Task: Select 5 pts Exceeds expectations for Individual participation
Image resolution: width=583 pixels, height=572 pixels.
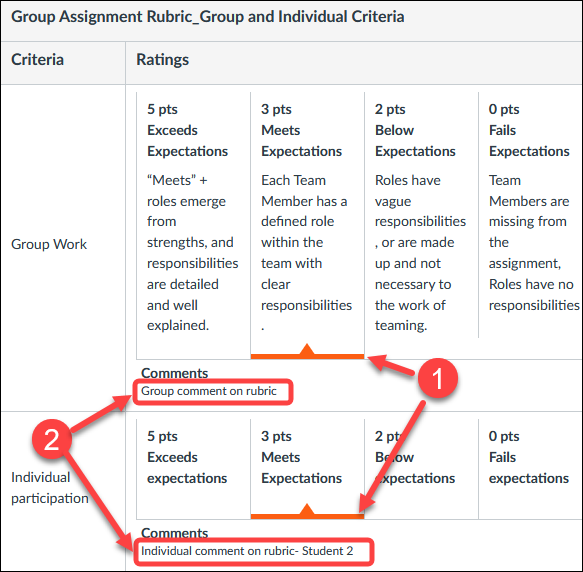Action: (x=193, y=469)
